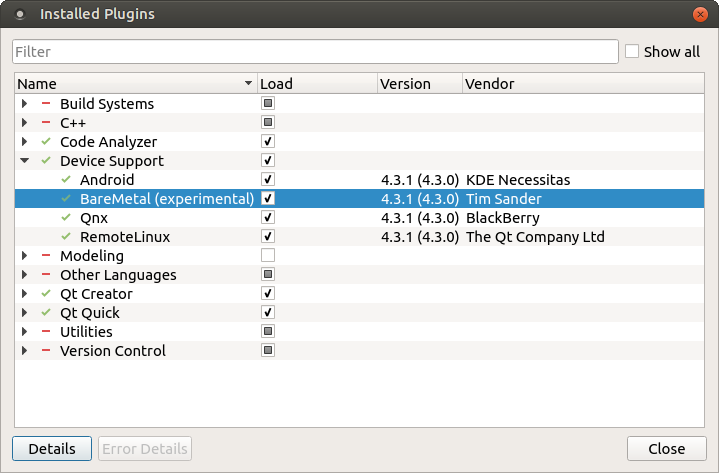Sort by the Name column header
The width and height of the screenshot is (719, 473).
(130, 84)
